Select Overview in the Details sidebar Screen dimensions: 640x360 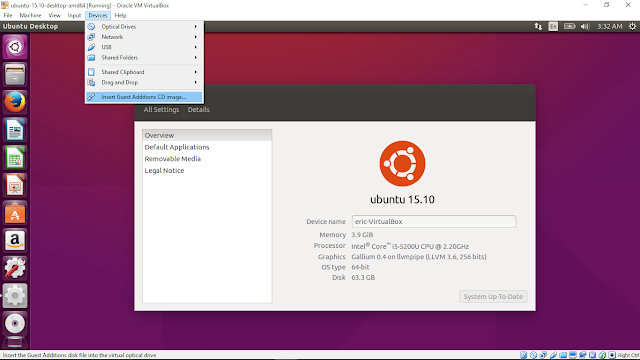coord(207,136)
